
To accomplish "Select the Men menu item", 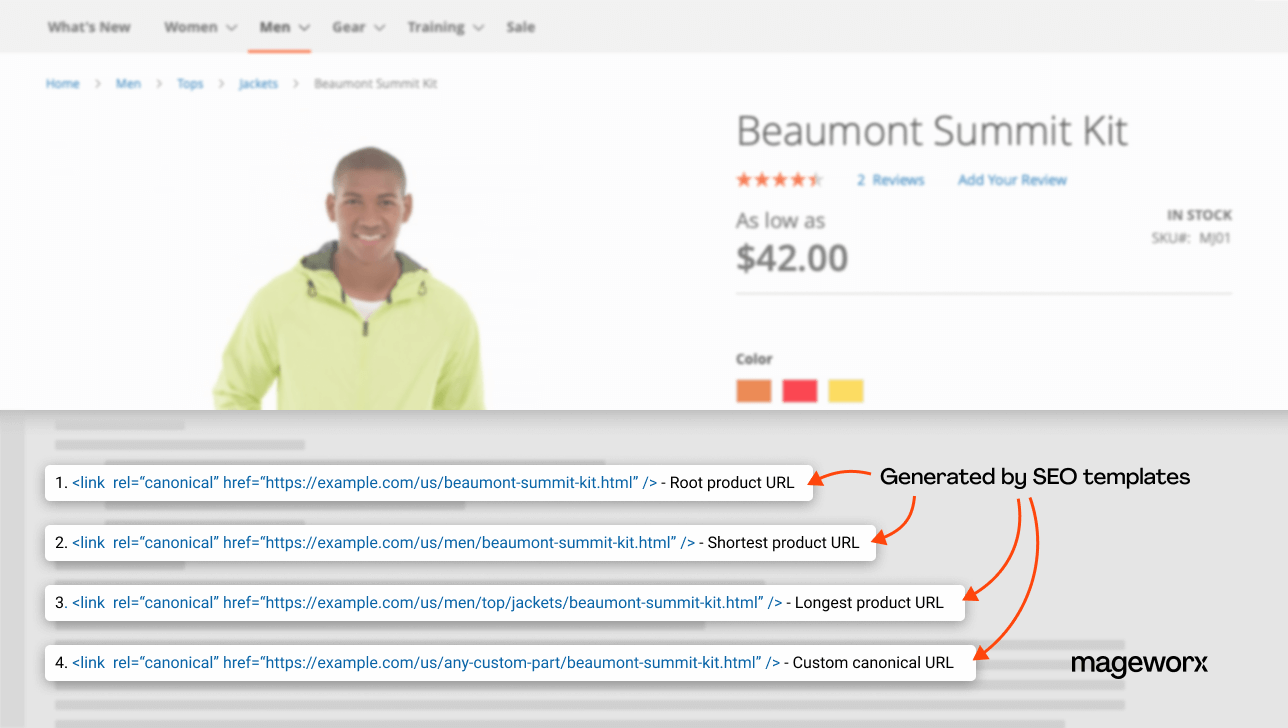I will pyautogui.click(x=274, y=27).
